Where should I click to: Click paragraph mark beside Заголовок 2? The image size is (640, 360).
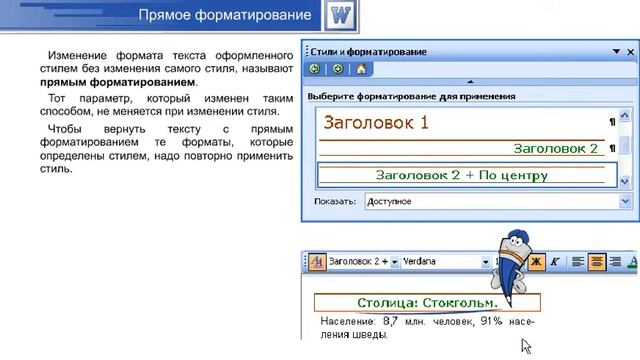point(612,149)
